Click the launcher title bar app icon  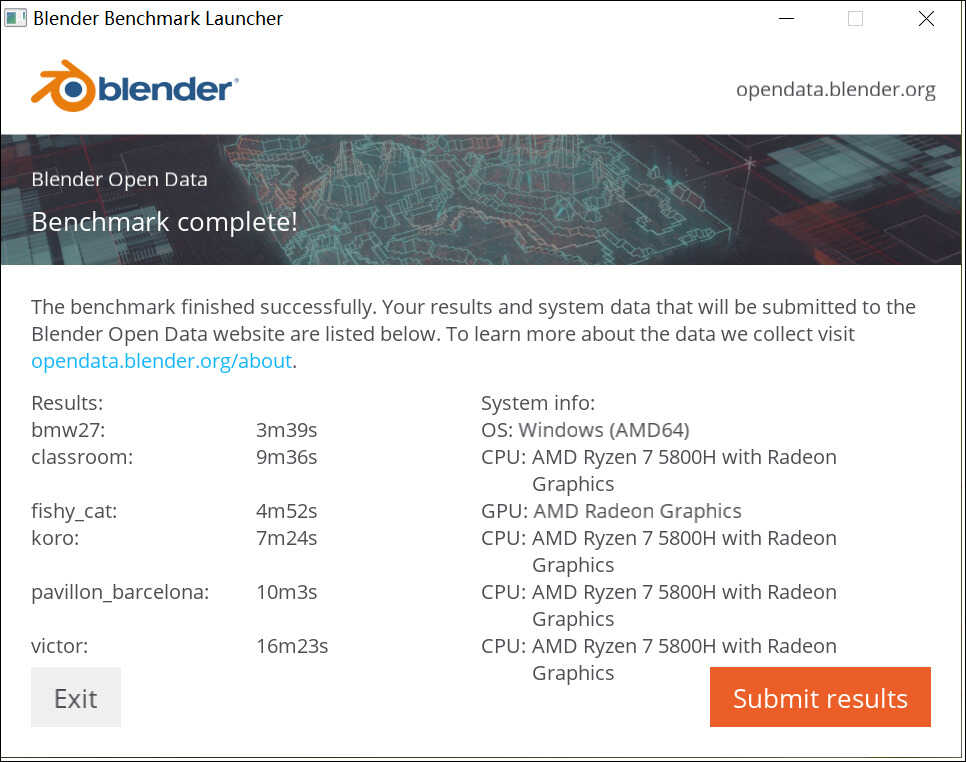[15, 18]
